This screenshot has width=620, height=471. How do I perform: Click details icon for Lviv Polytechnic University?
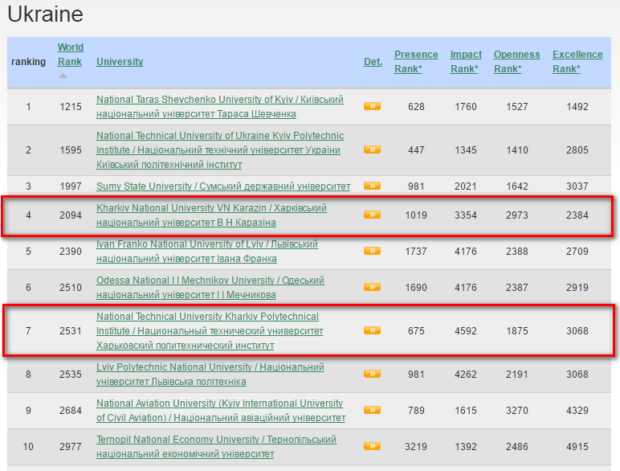coord(372,374)
